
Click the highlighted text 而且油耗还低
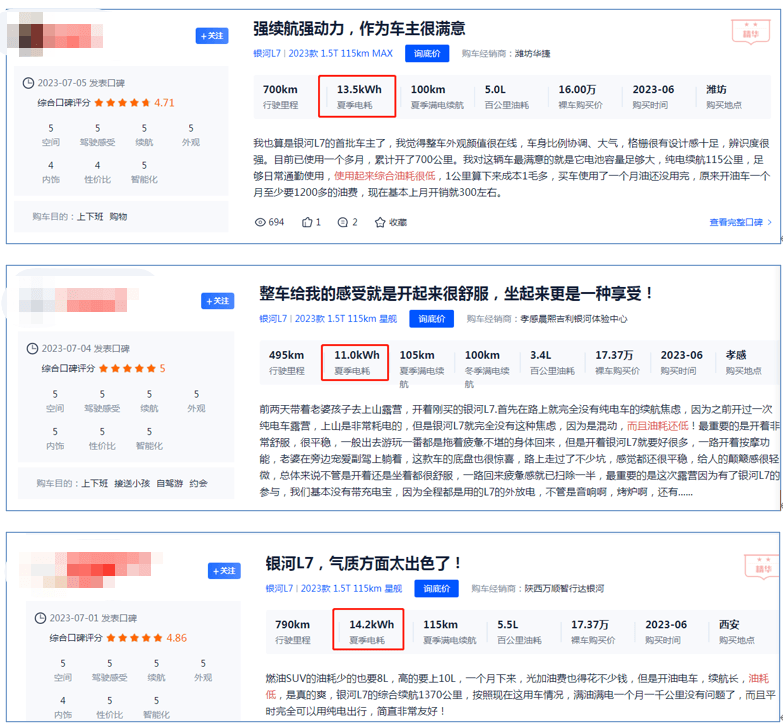658,426
